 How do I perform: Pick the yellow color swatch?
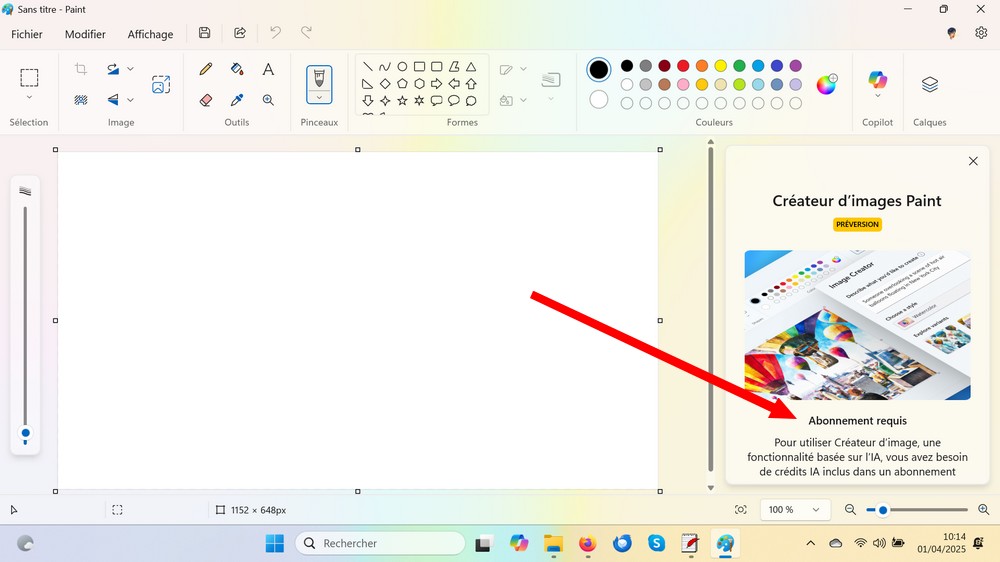click(721, 66)
